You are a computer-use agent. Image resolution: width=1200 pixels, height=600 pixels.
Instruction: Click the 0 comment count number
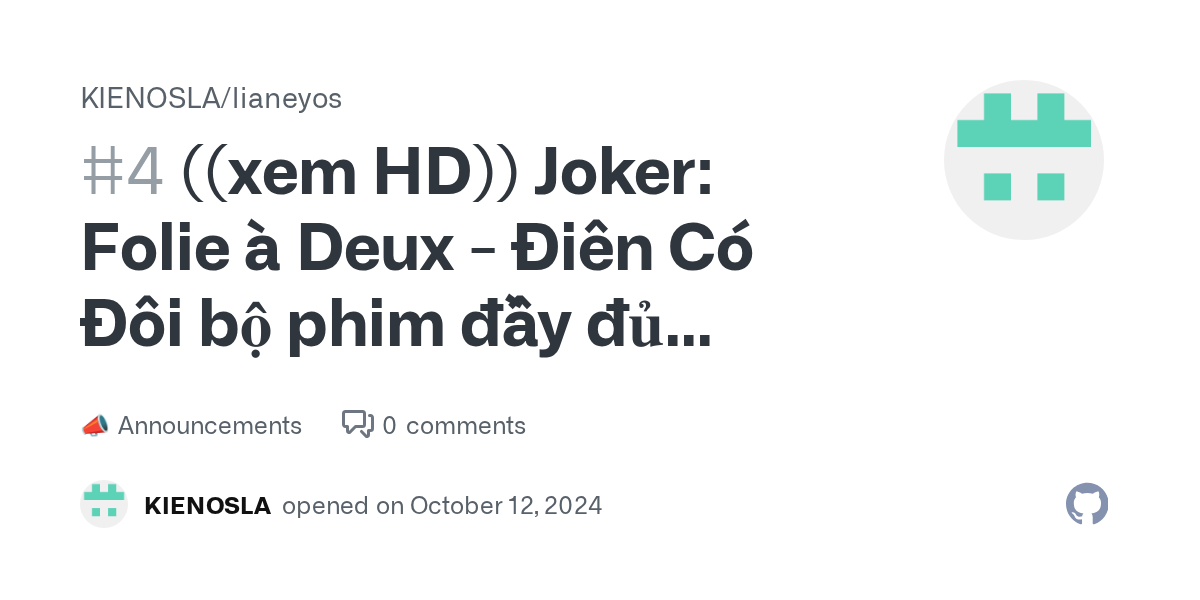click(x=389, y=426)
